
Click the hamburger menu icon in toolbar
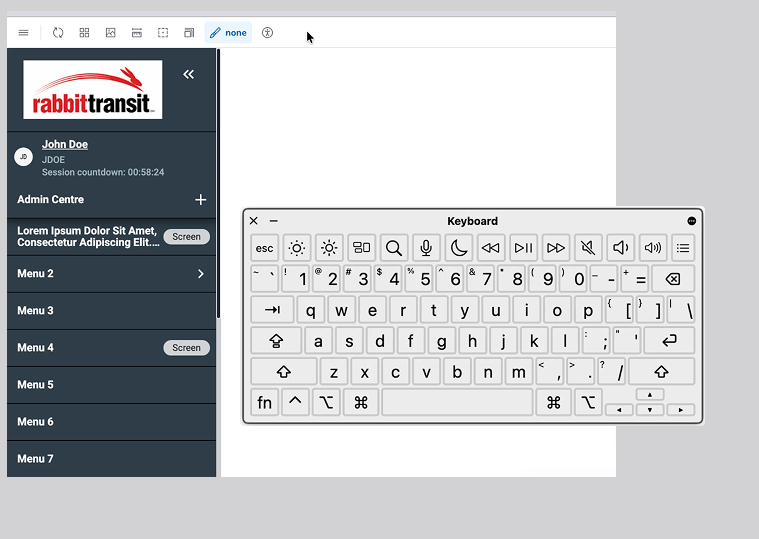click(24, 33)
